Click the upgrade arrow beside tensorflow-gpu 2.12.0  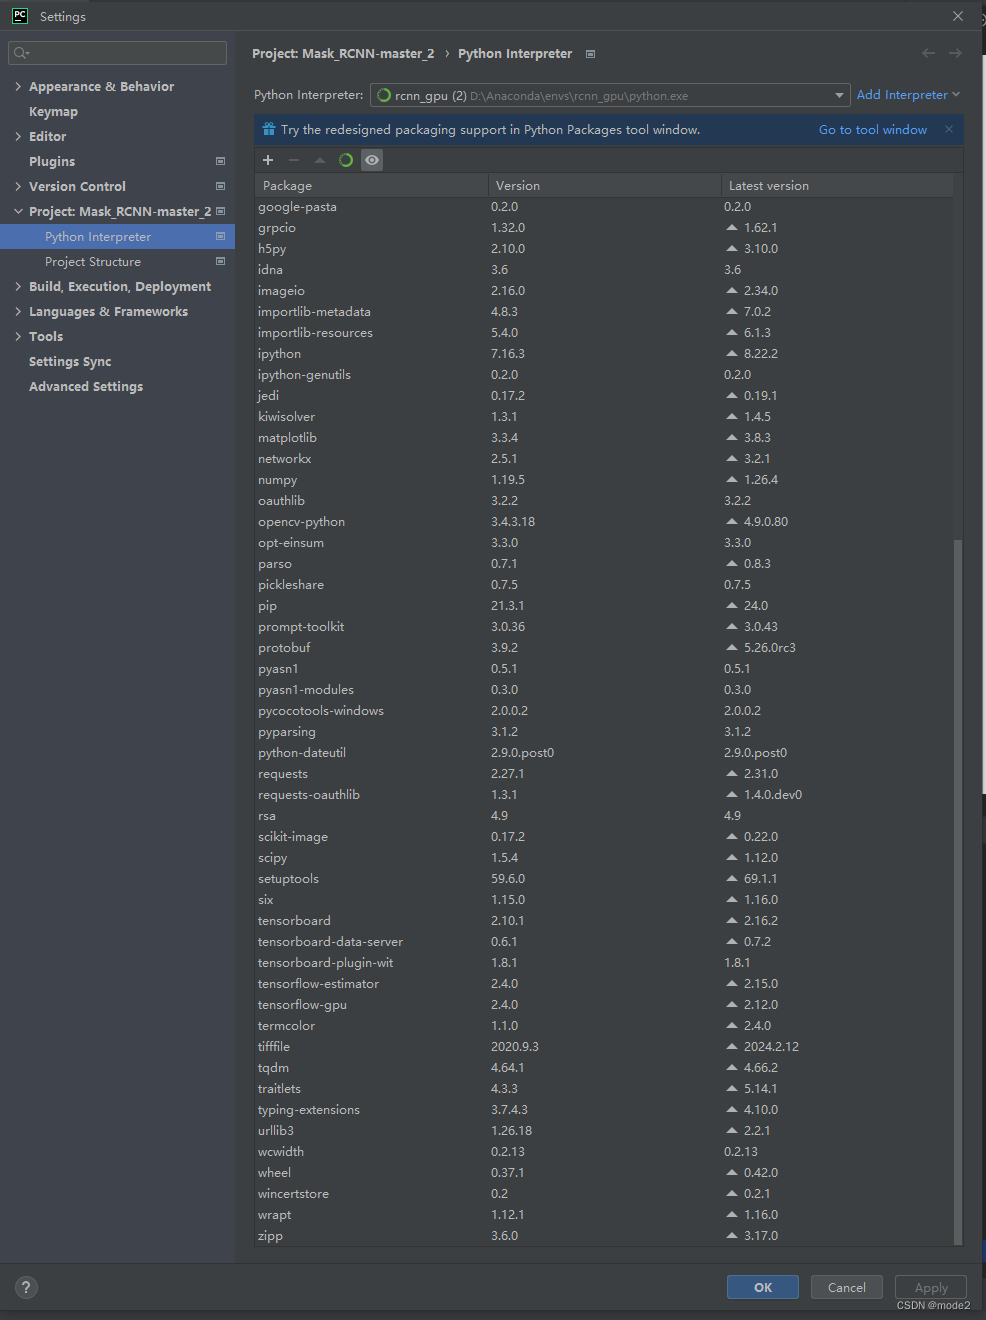pyautogui.click(x=732, y=1005)
